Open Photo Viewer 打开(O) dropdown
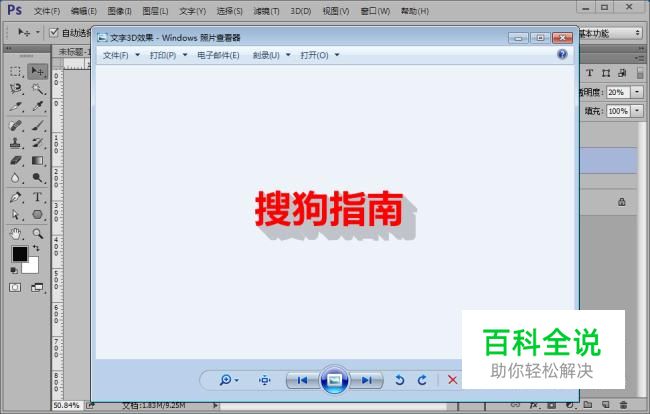650x414 pixels. (320, 55)
